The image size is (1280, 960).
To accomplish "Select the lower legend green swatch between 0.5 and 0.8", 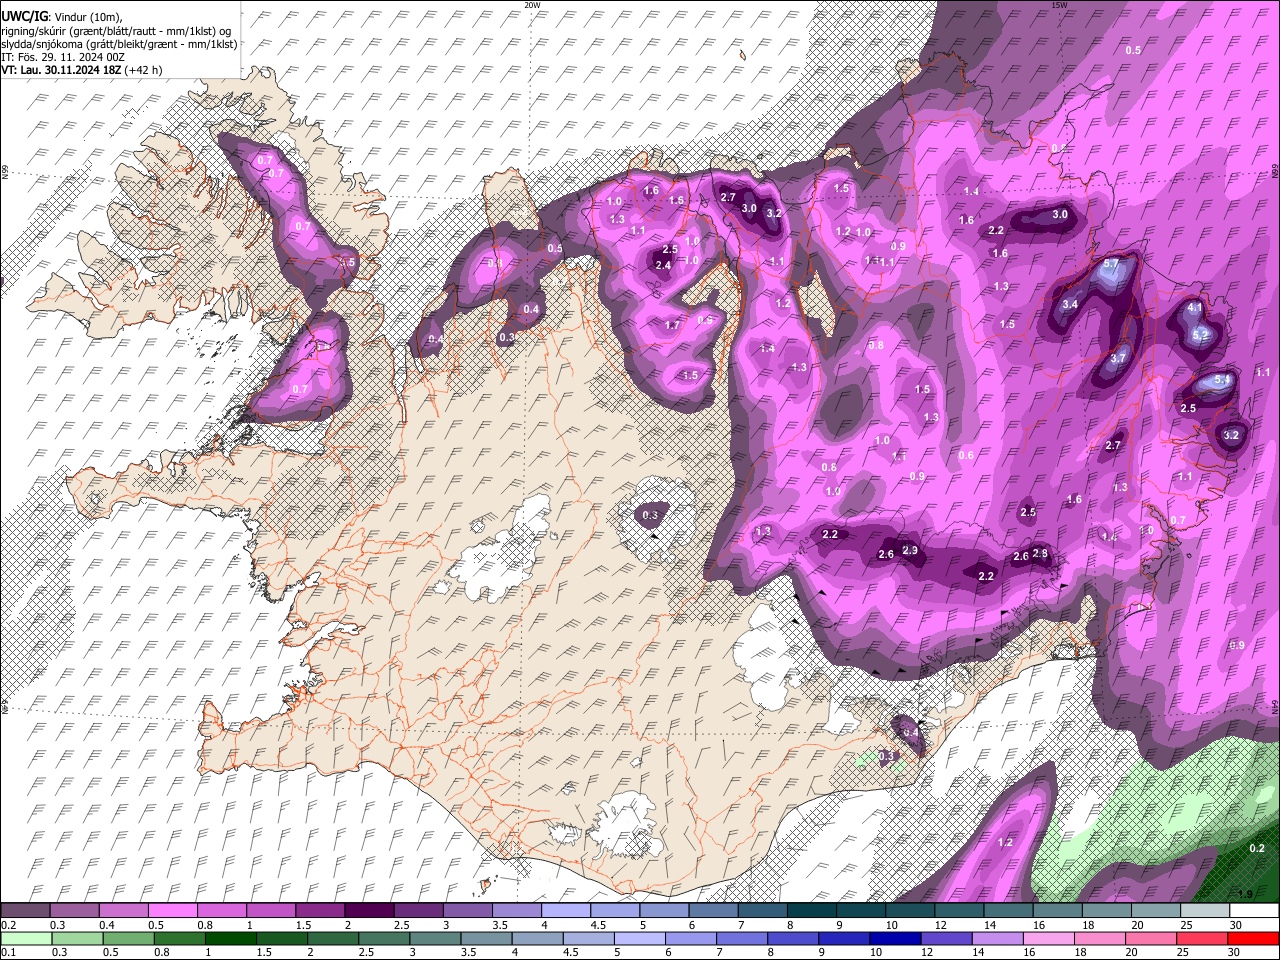I will coord(128,938).
